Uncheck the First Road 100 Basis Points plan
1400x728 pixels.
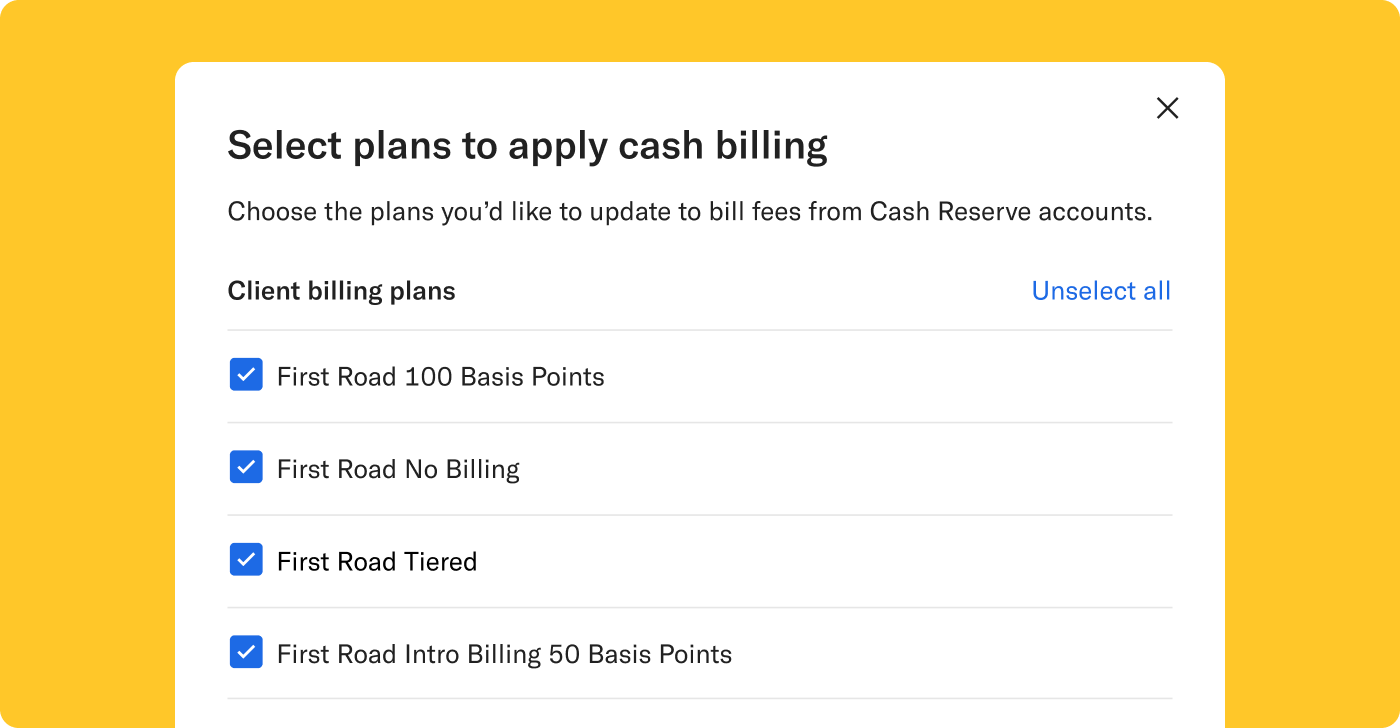pyautogui.click(x=246, y=375)
